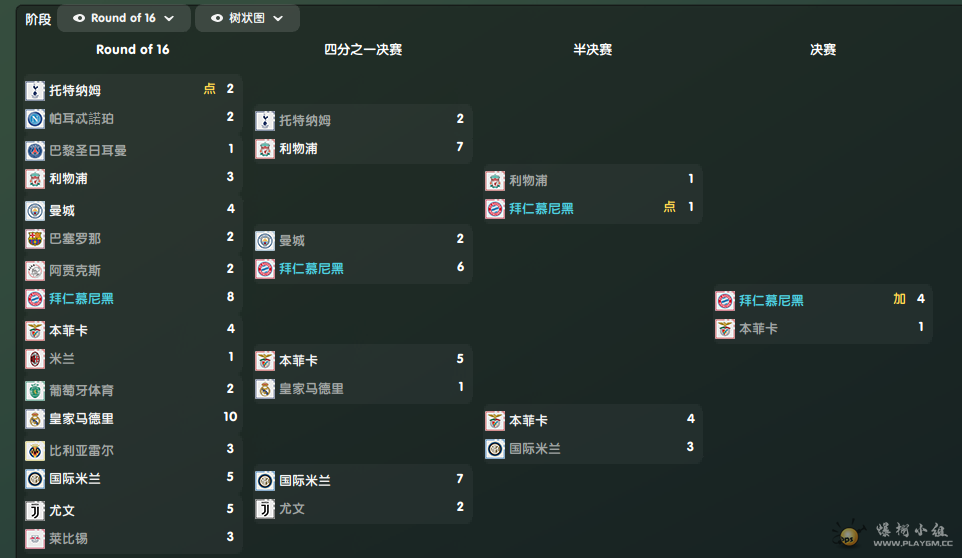Viewport: 962px width, 558px height.
Task: Open the Round of 16 stage dropdown
Action: [x=124, y=18]
